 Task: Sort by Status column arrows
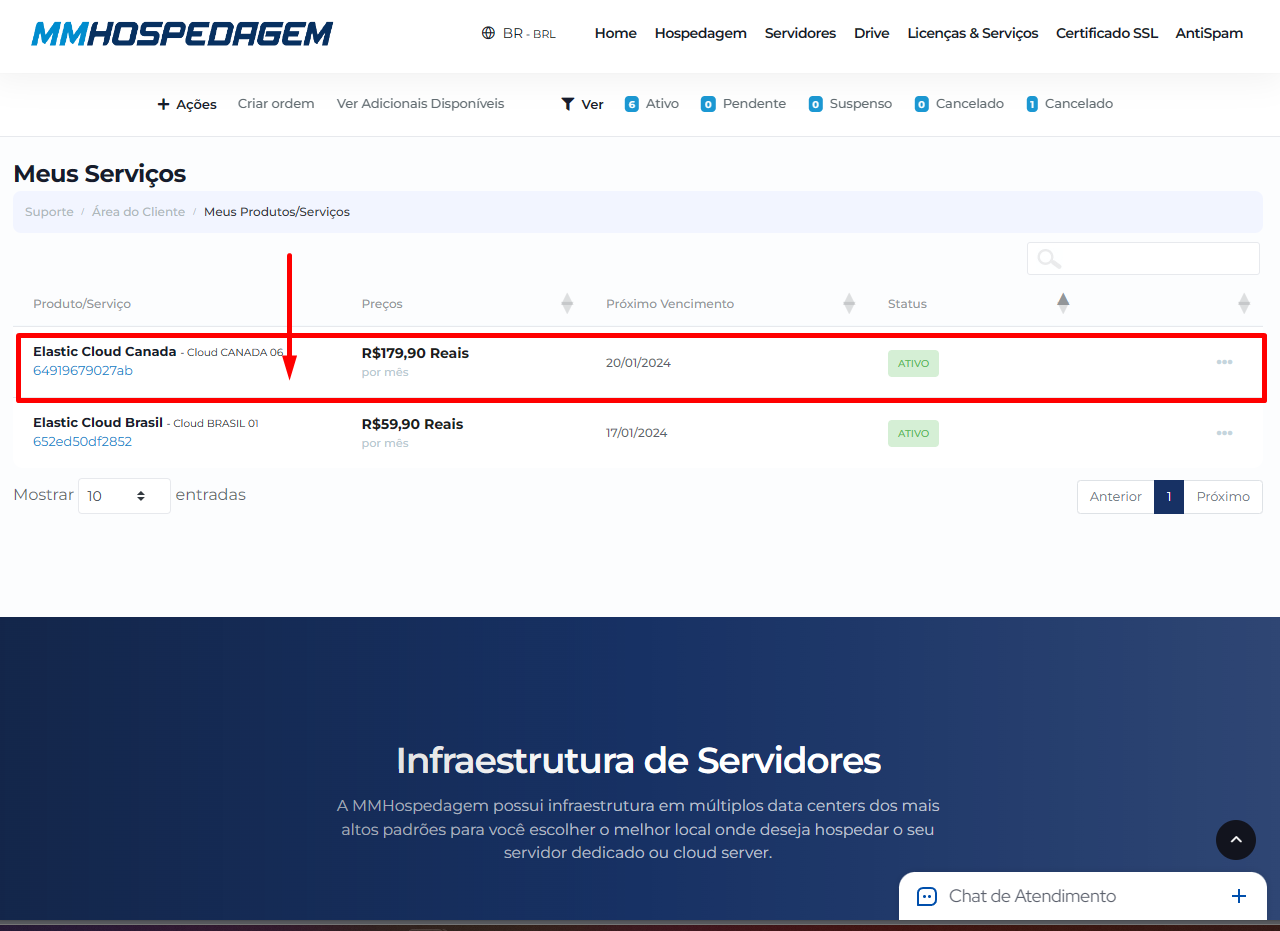[1063, 303]
